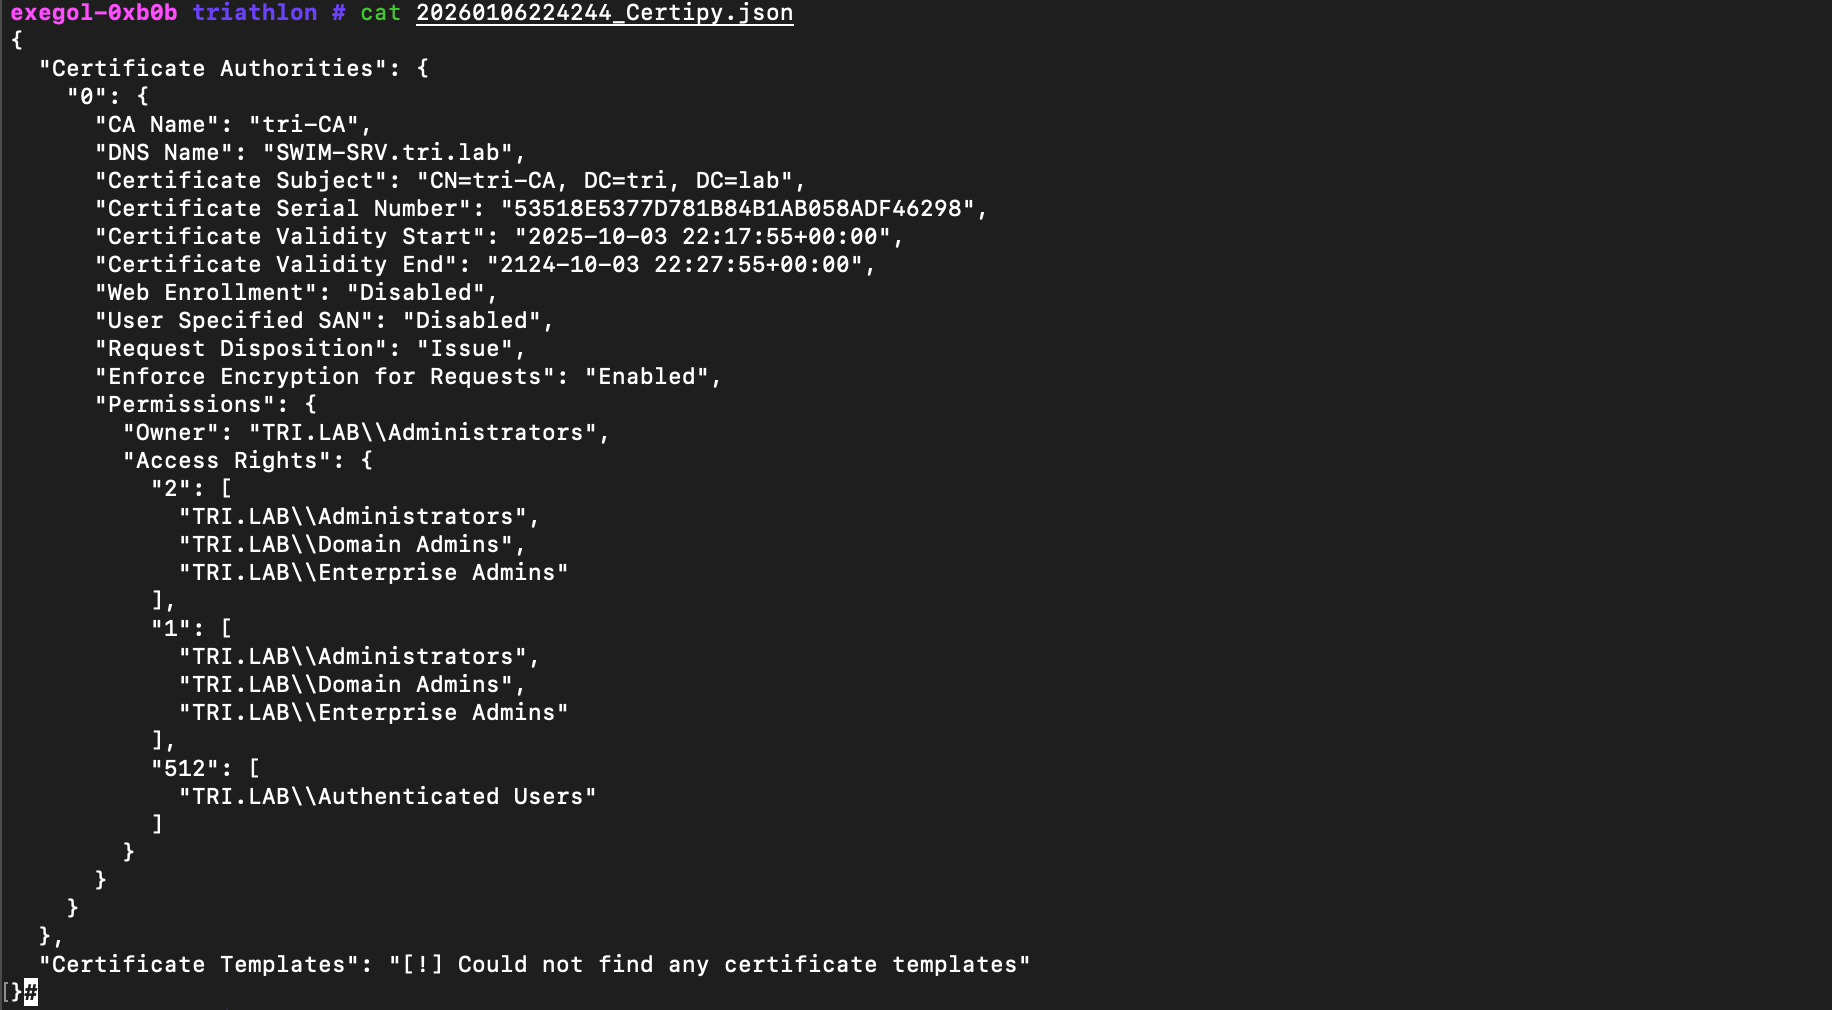Viewport: 1832px width, 1010px height.
Task: Click the Enforce Encryption "Enabled" value
Action: (x=646, y=377)
